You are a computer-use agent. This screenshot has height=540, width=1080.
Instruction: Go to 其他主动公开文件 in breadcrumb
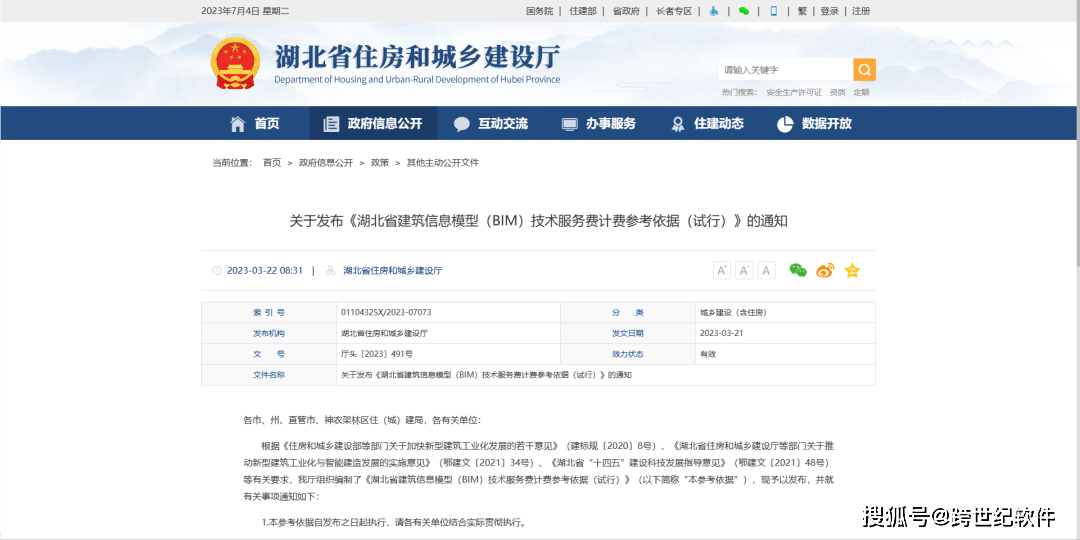coord(442,163)
